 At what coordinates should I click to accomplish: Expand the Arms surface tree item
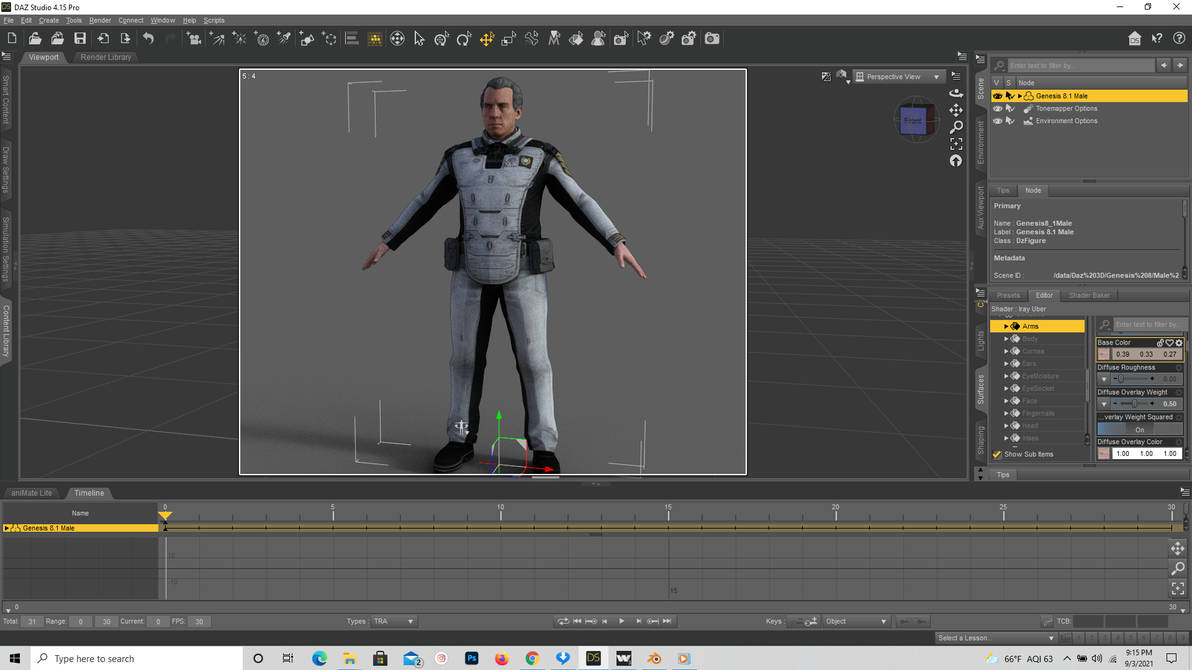point(1006,326)
